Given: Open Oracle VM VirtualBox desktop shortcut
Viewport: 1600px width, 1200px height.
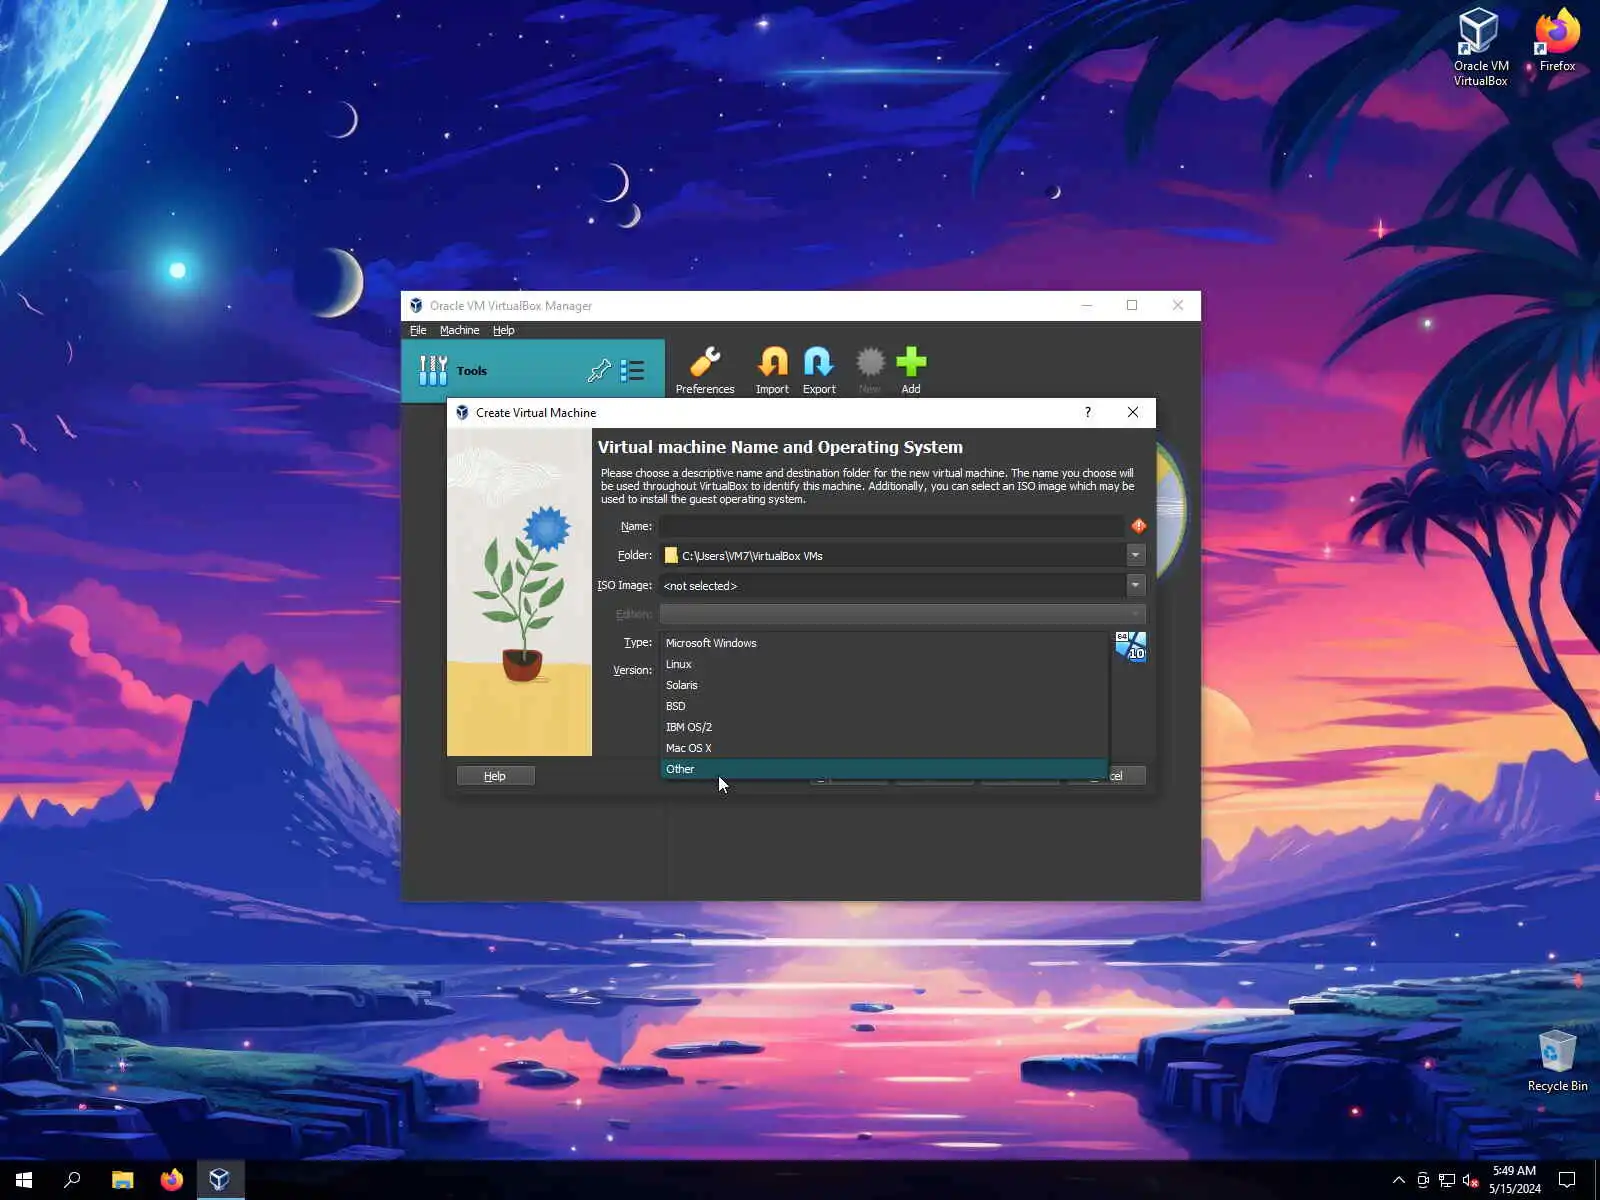Looking at the screenshot, I should coord(1480,47).
